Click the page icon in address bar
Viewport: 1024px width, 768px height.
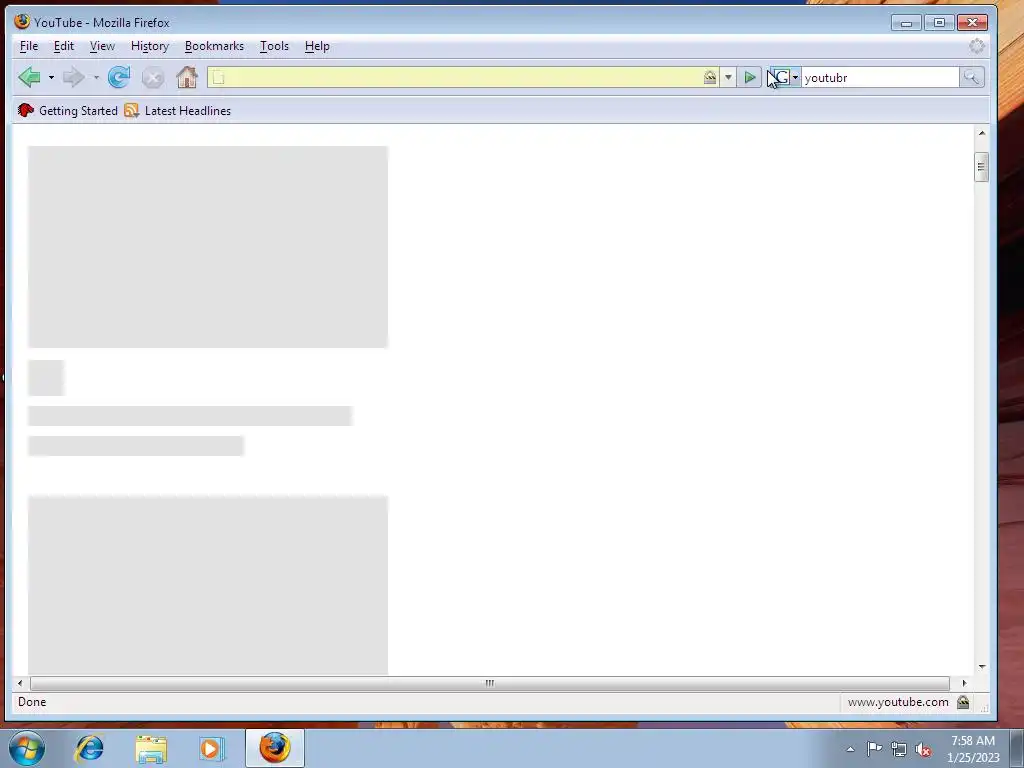point(219,78)
